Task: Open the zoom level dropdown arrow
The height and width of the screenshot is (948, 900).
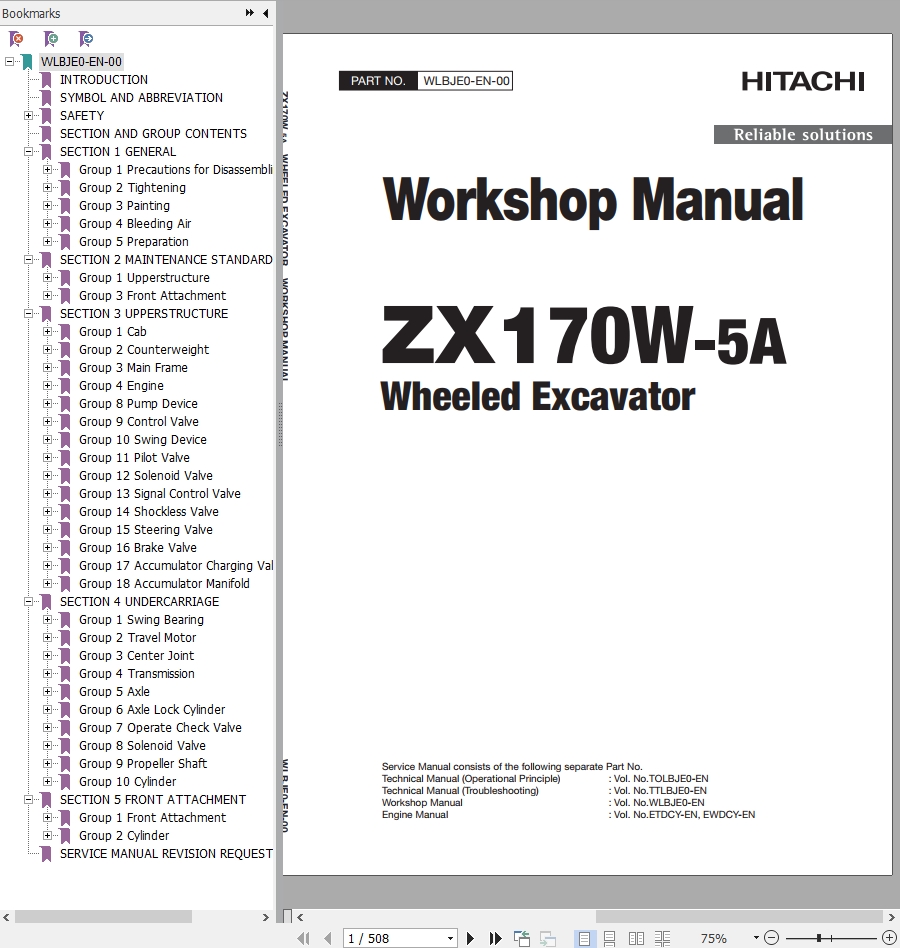Action: 756,938
